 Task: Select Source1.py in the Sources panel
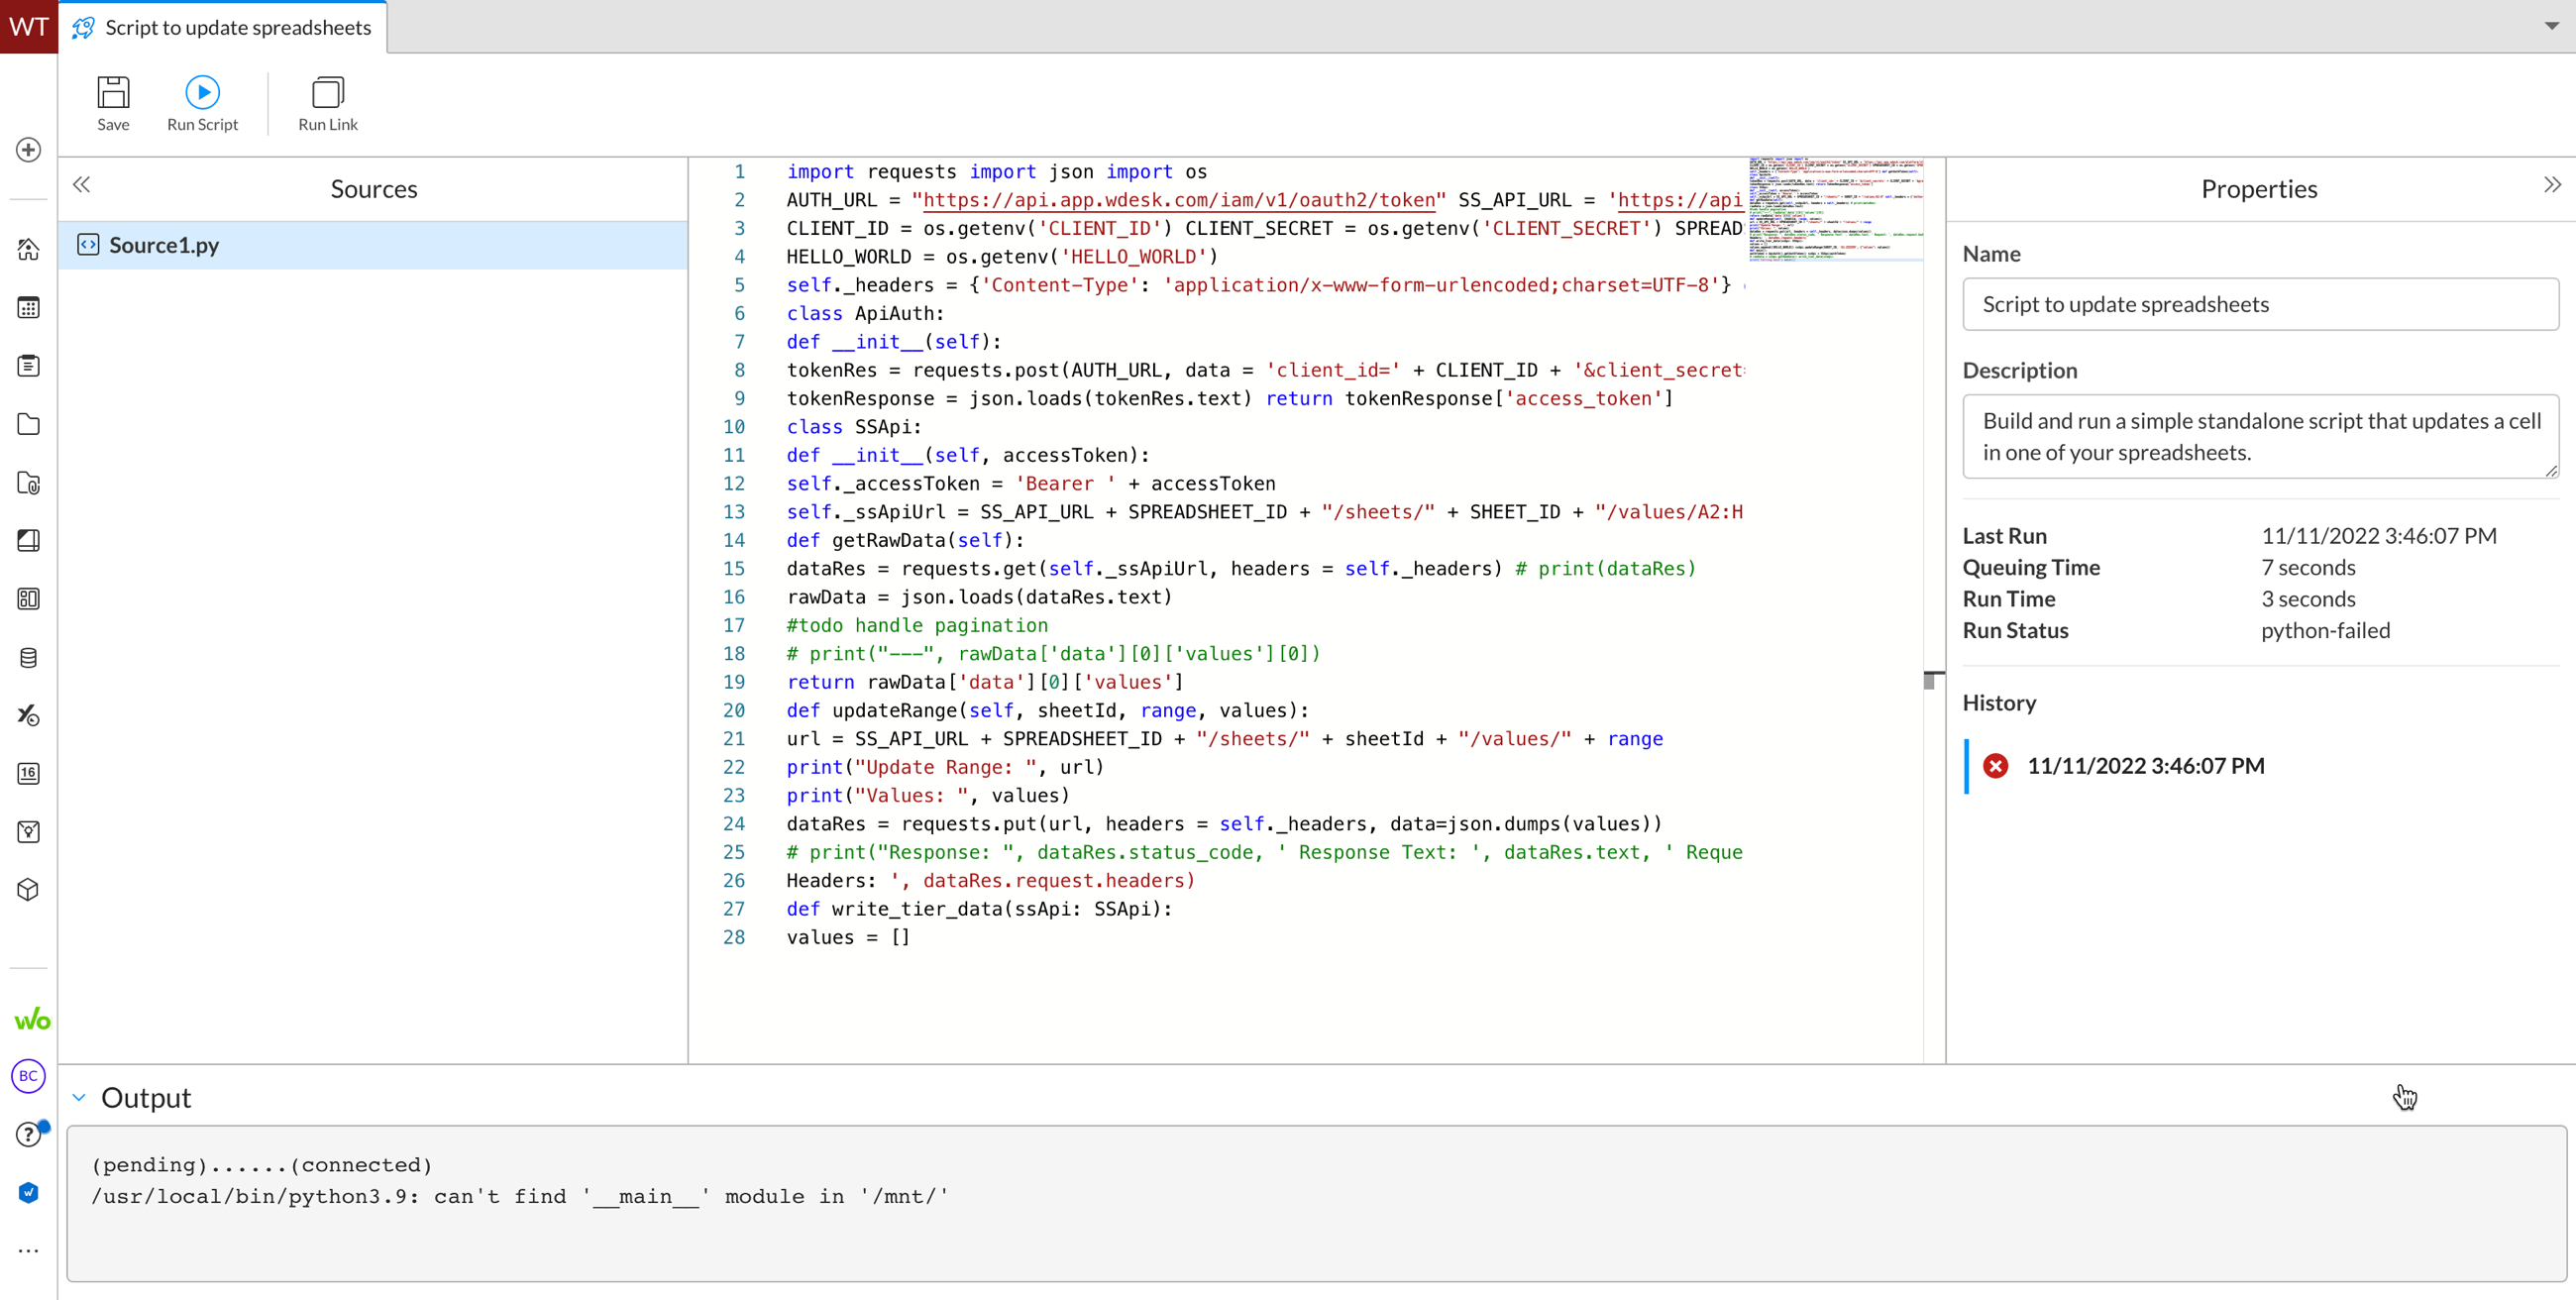coord(165,245)
